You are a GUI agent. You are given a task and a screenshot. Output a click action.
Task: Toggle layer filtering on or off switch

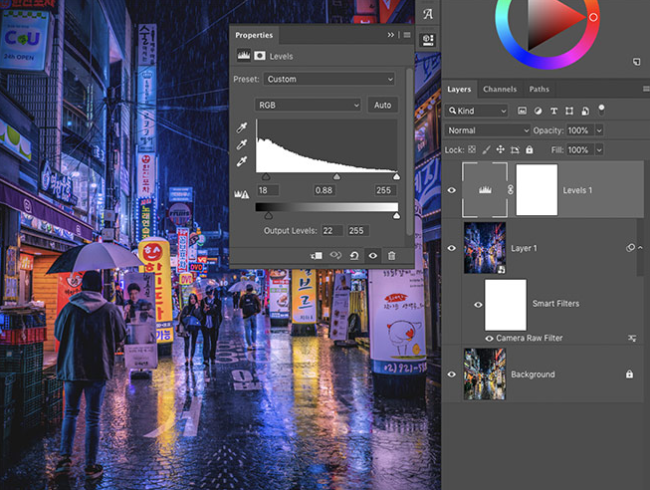click(x=601, y=110)
